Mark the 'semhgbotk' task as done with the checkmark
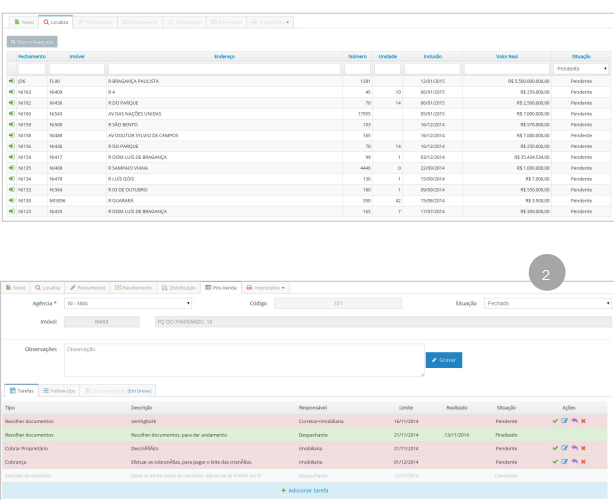614x500 pixels. pos(555,421)
